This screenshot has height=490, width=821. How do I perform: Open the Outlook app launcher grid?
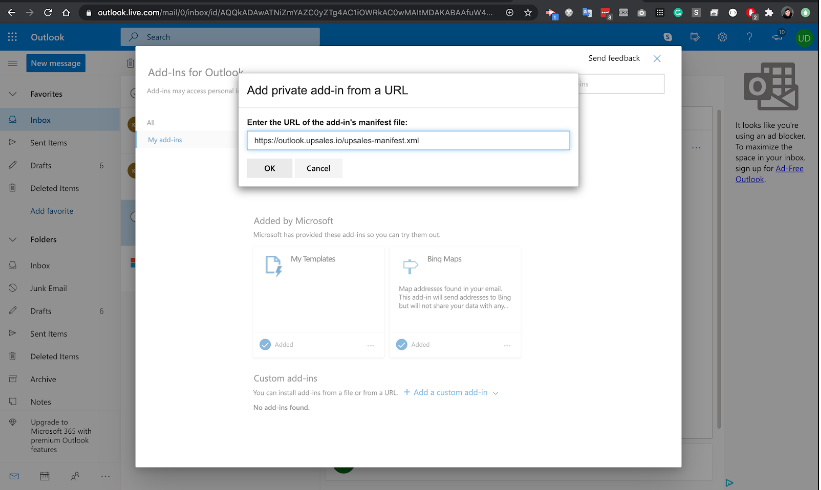pos(12,37)
